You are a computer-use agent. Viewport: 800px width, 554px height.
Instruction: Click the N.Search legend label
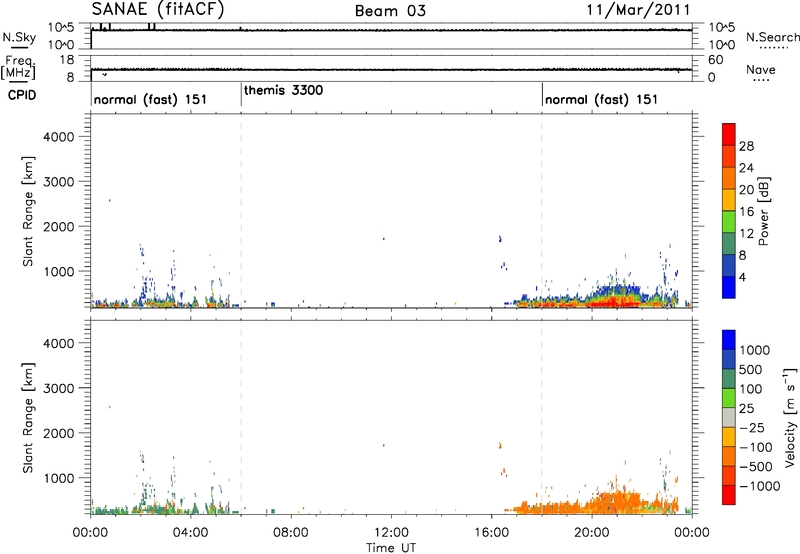pyautogui.click(x=772, y=37)
